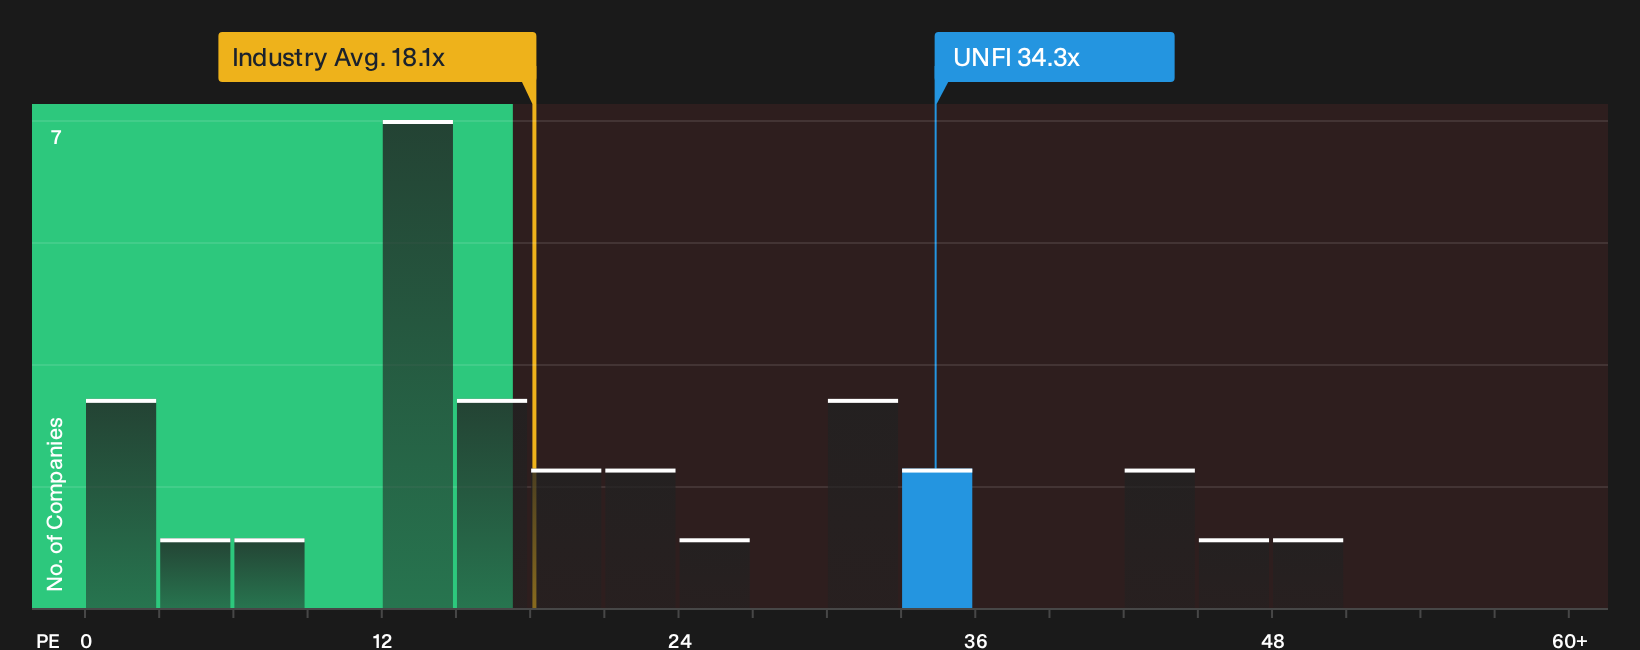Click the 48 tick label on PE axis

[1272, 641]
